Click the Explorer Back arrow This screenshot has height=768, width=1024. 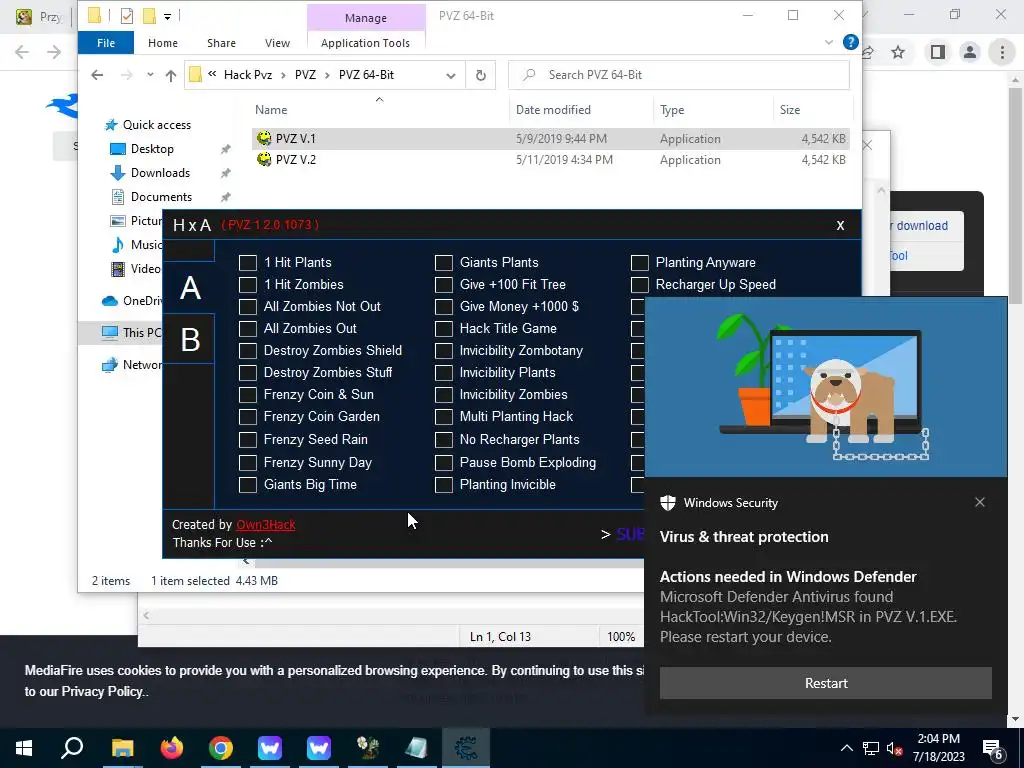(x=97, y=75)
